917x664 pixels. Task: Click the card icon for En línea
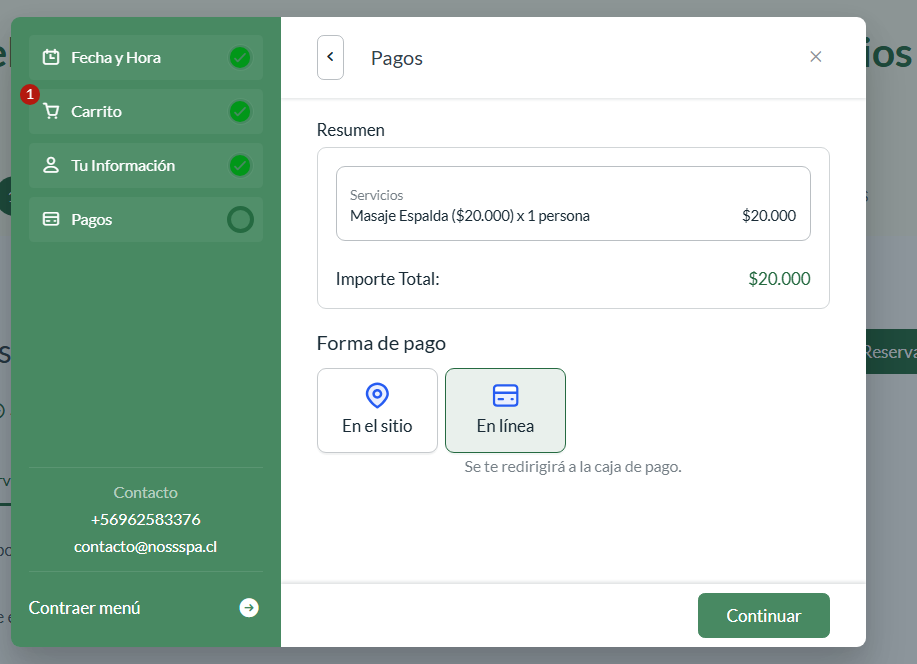point(505,395)
